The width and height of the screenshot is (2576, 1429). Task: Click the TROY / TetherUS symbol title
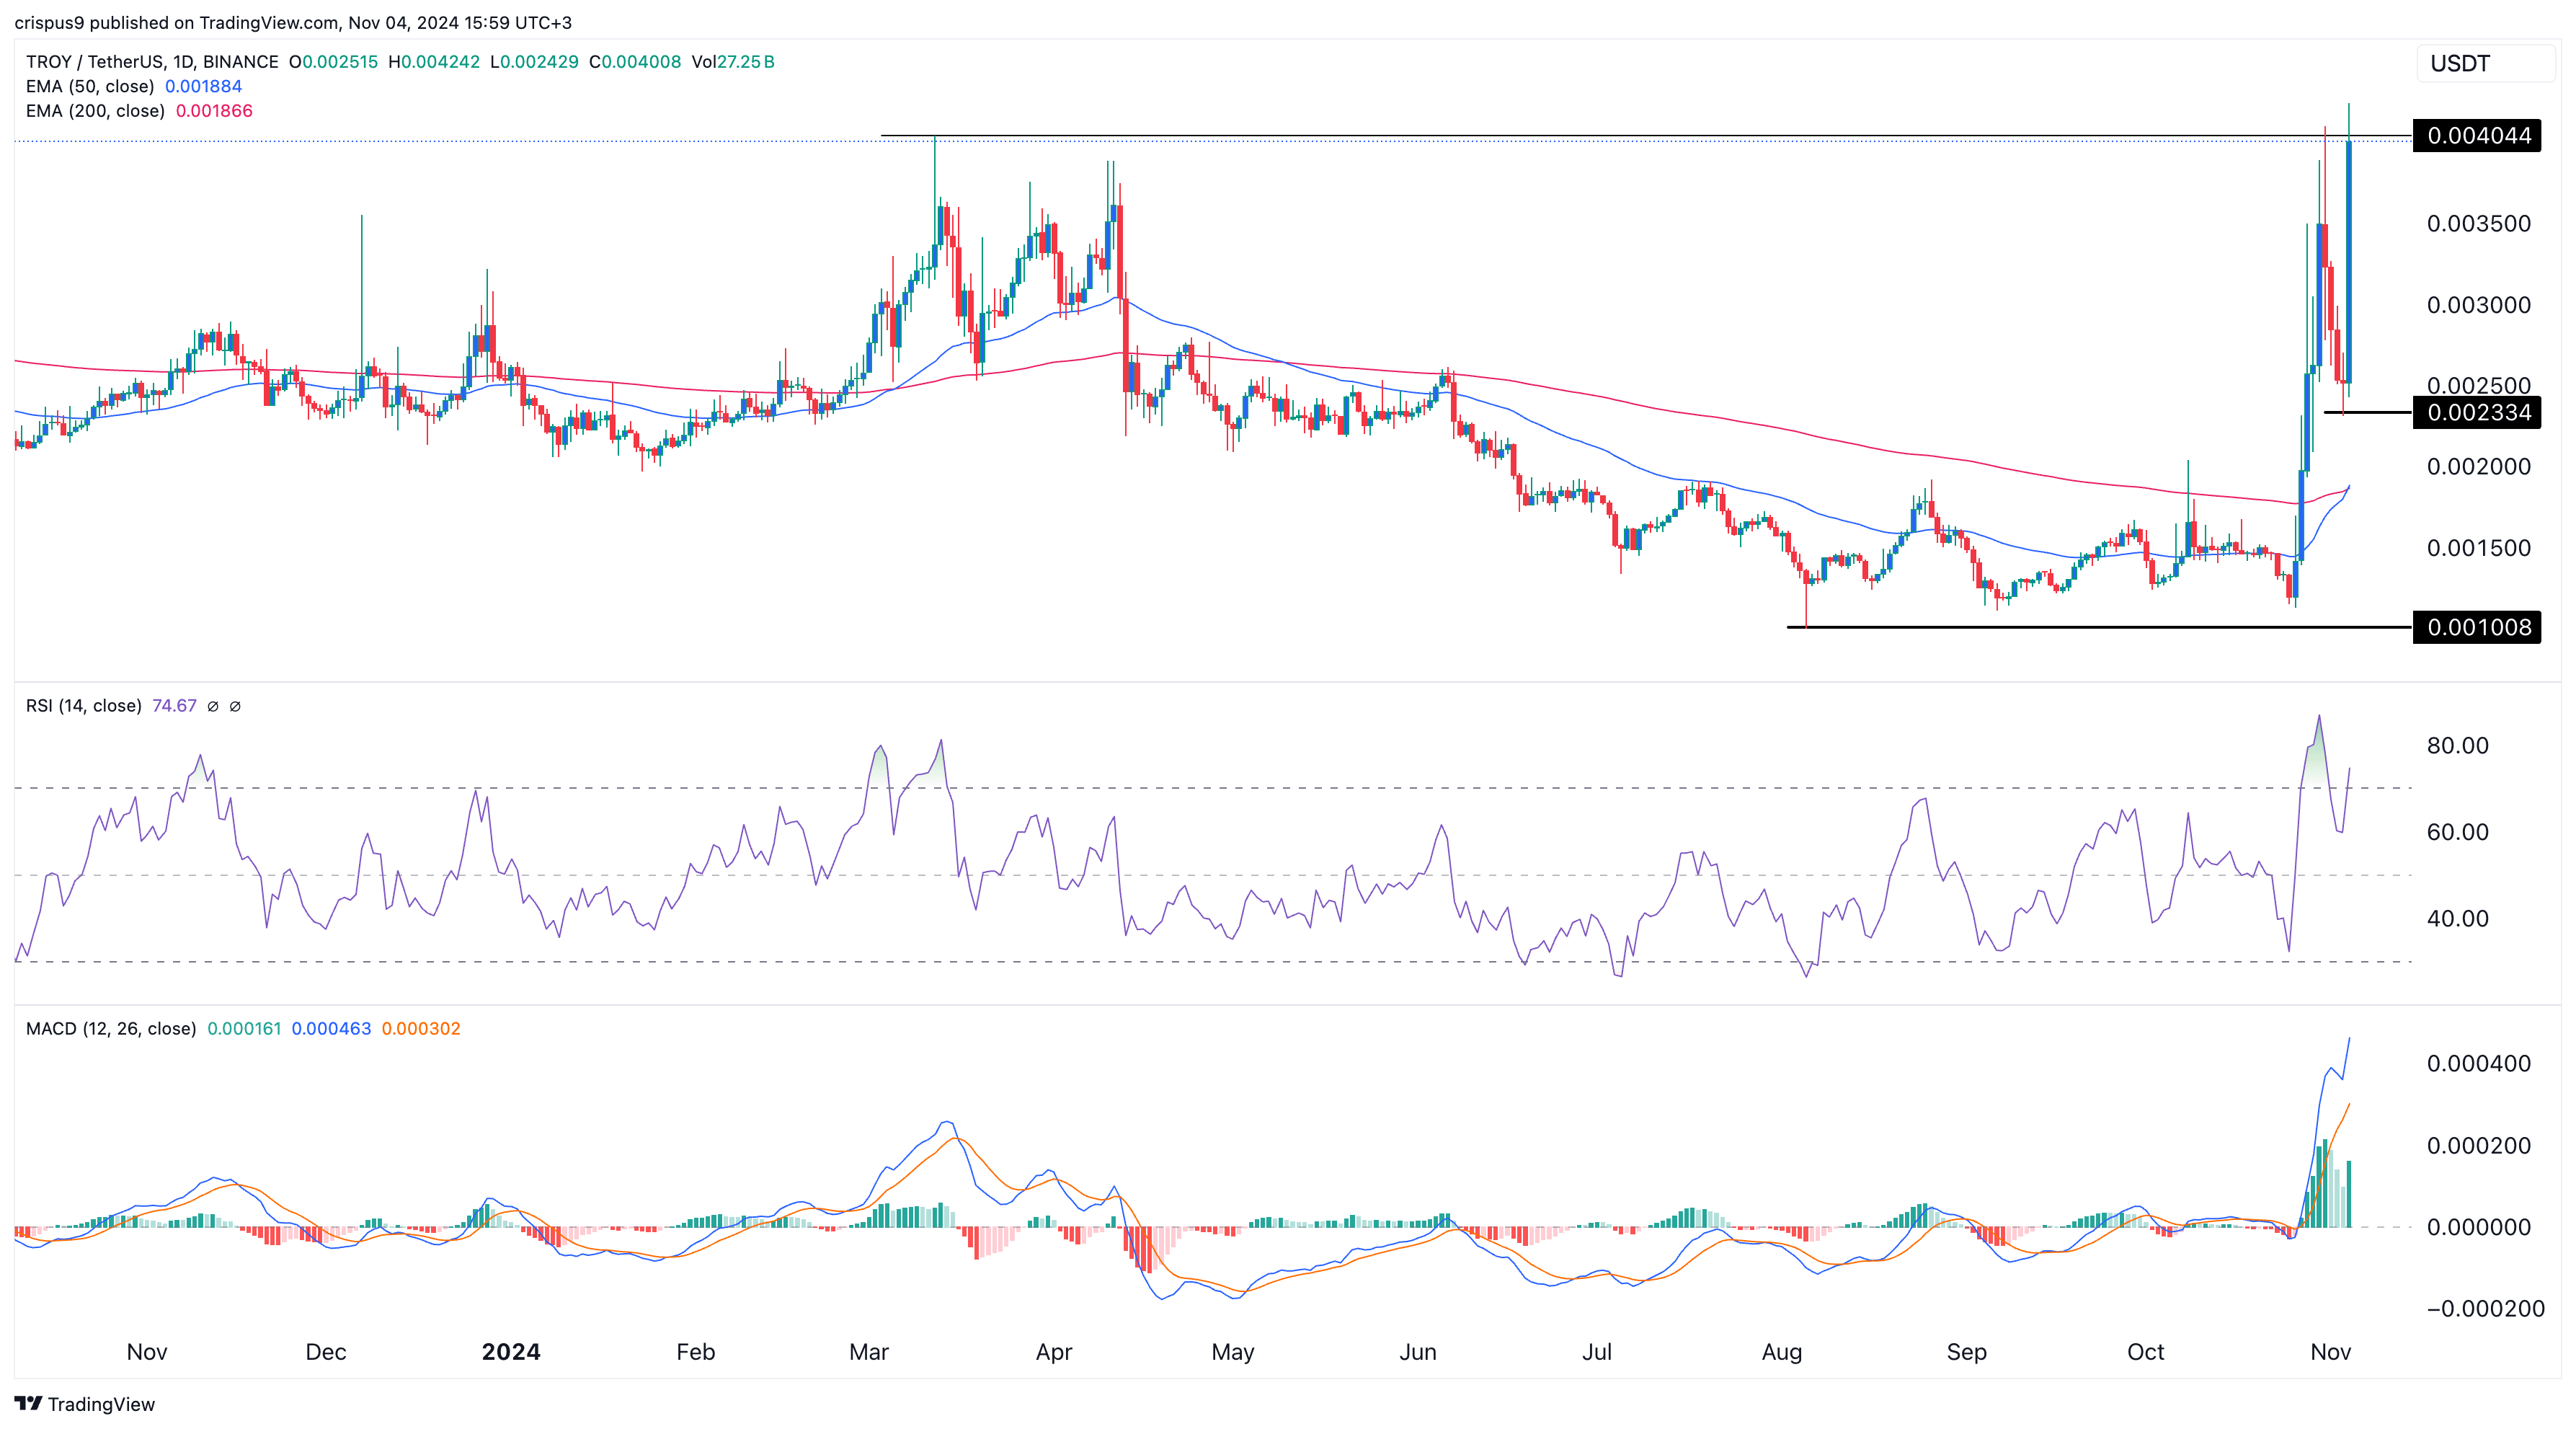152,62
